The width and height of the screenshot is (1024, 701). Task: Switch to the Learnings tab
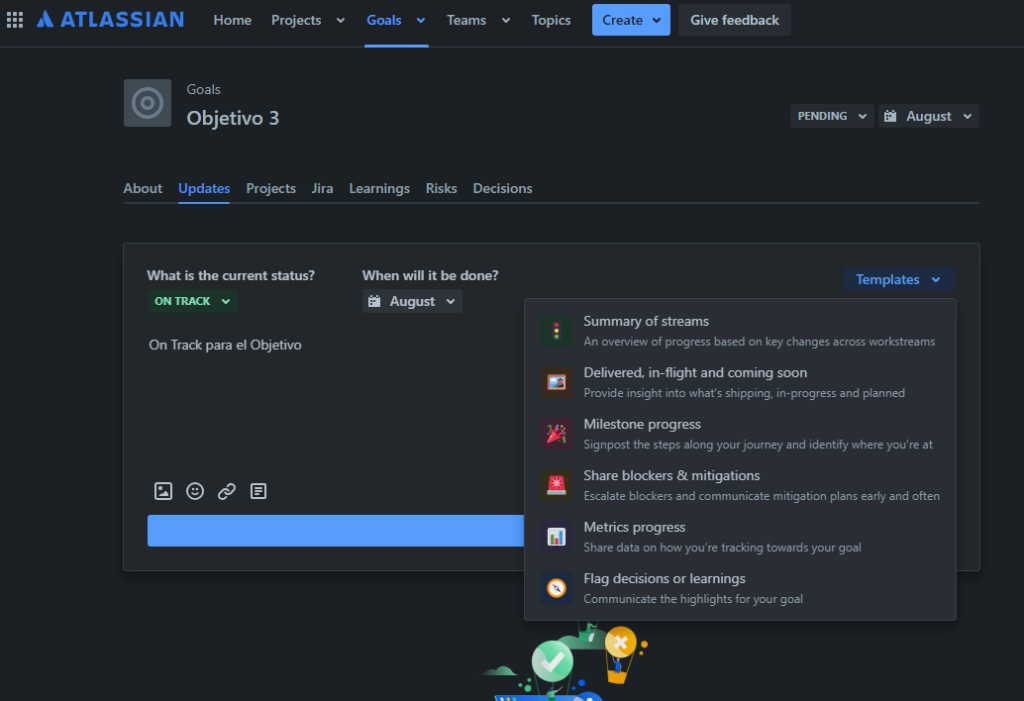tap(379, 188)
